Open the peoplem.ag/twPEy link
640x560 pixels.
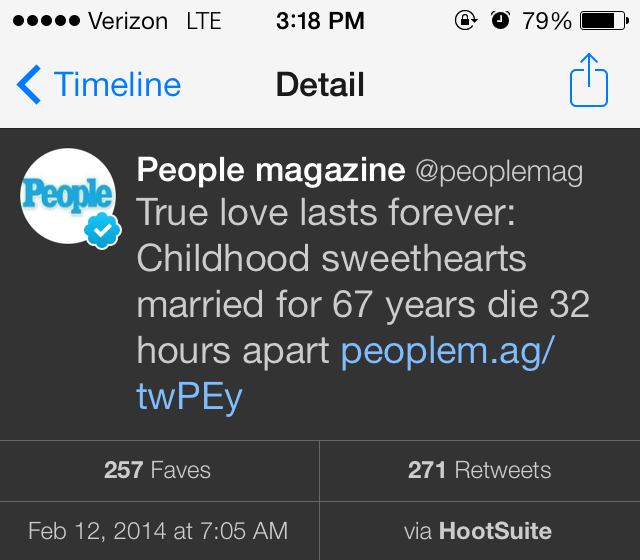[x=445, y=351]
